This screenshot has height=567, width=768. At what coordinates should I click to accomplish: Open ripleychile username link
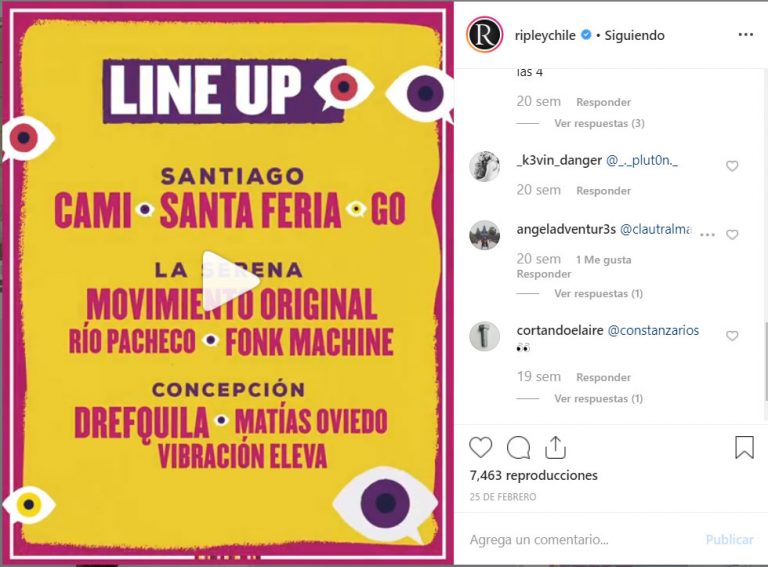point(545,35)
